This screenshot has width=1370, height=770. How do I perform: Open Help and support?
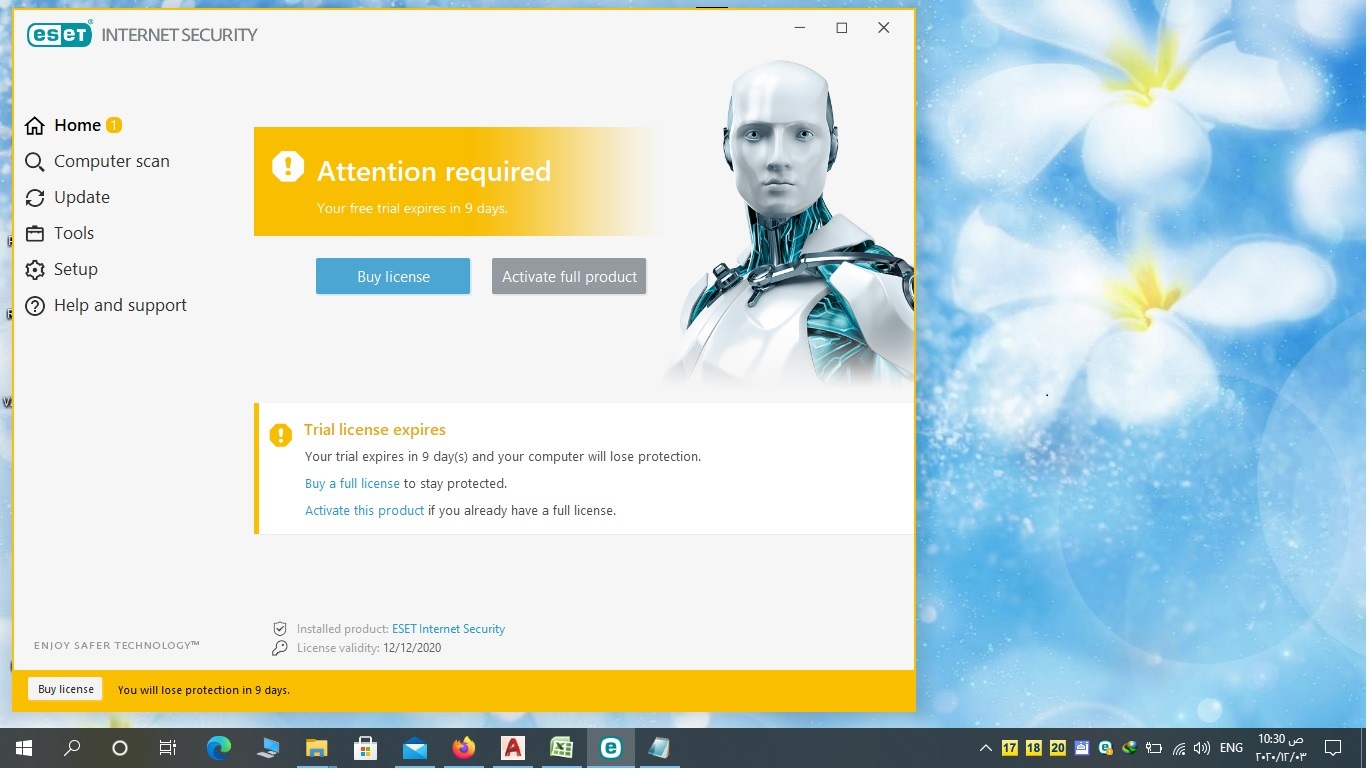coord(106,305)
